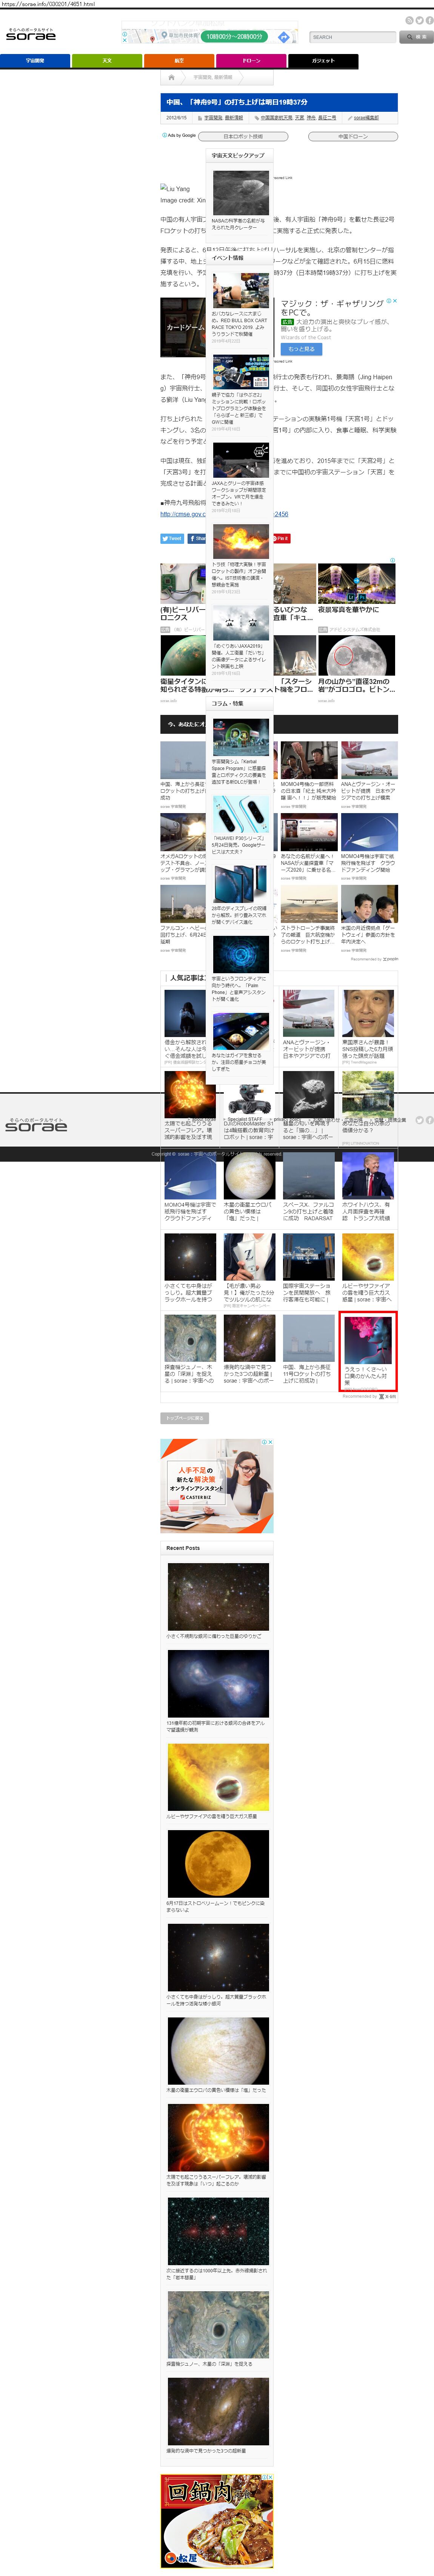
Task: Click the Tweet share button
Action: [x=172, y=538]
